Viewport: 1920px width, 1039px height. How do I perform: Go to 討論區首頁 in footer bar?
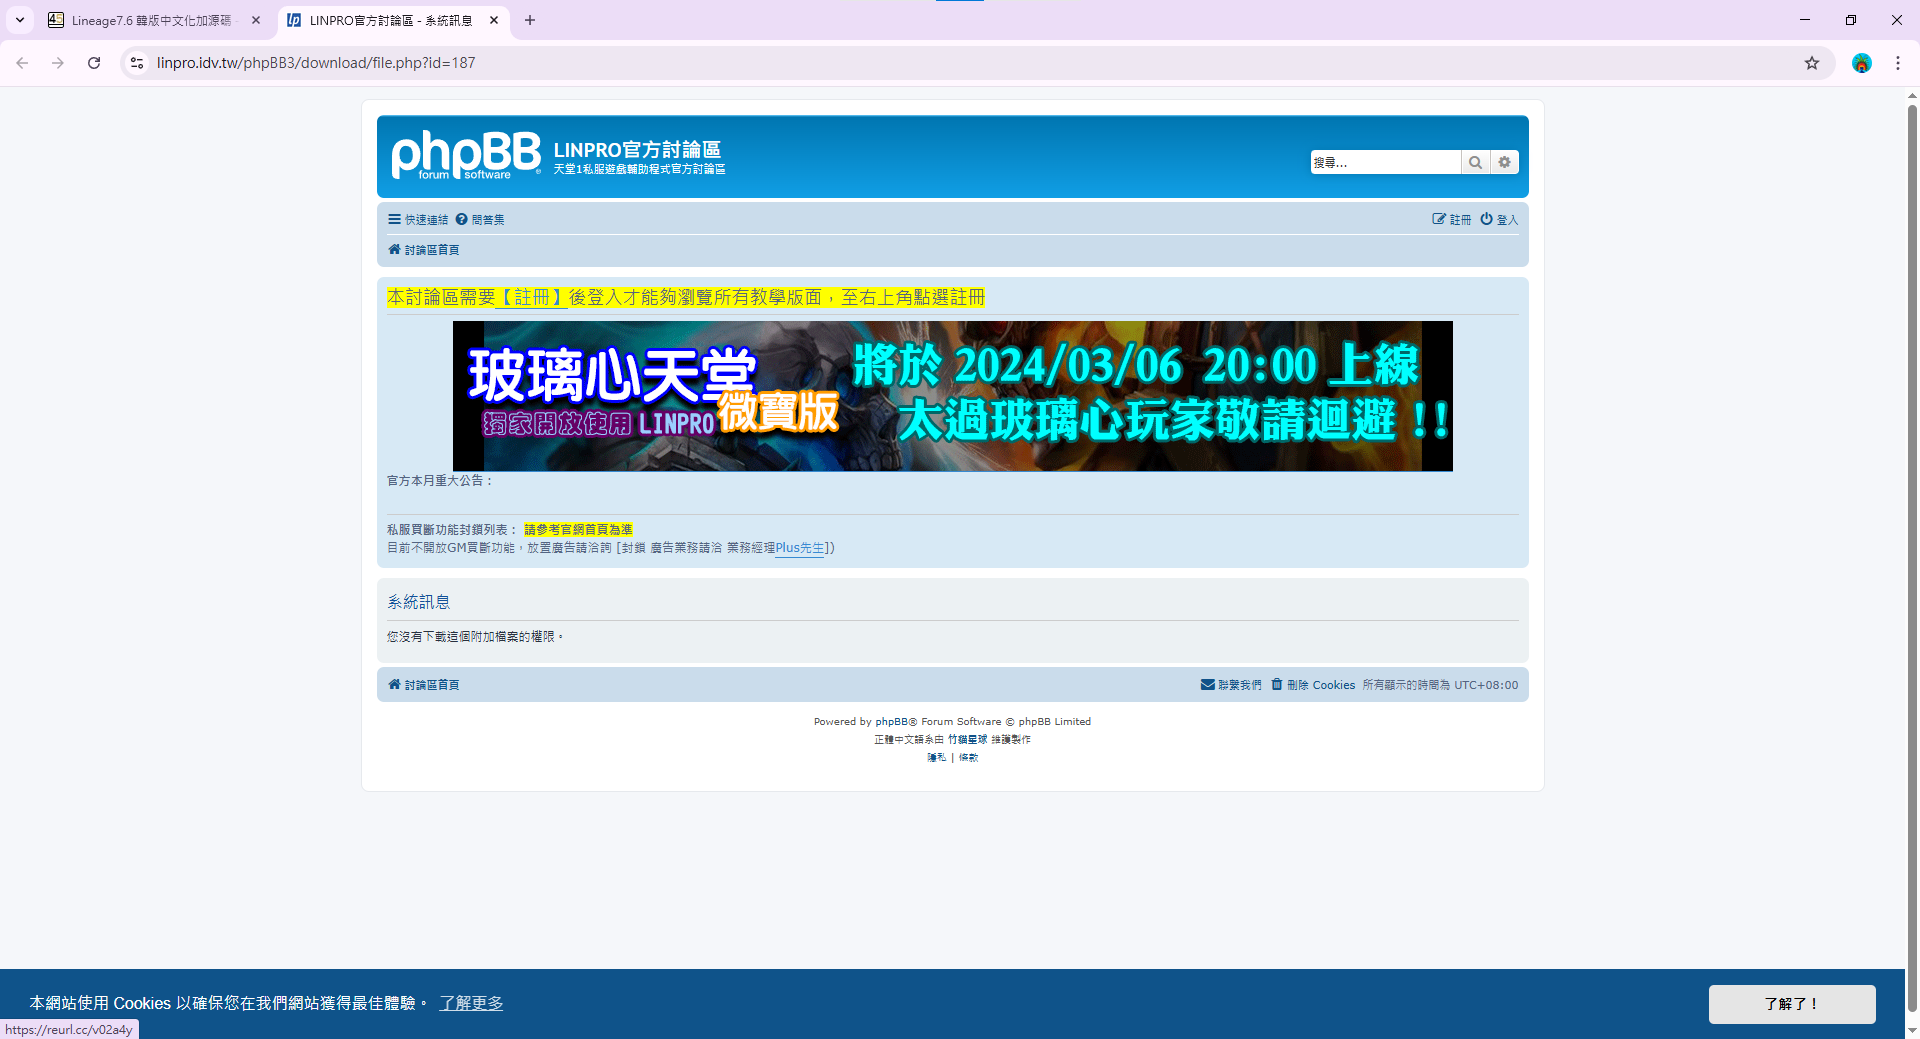coord(424,685)
